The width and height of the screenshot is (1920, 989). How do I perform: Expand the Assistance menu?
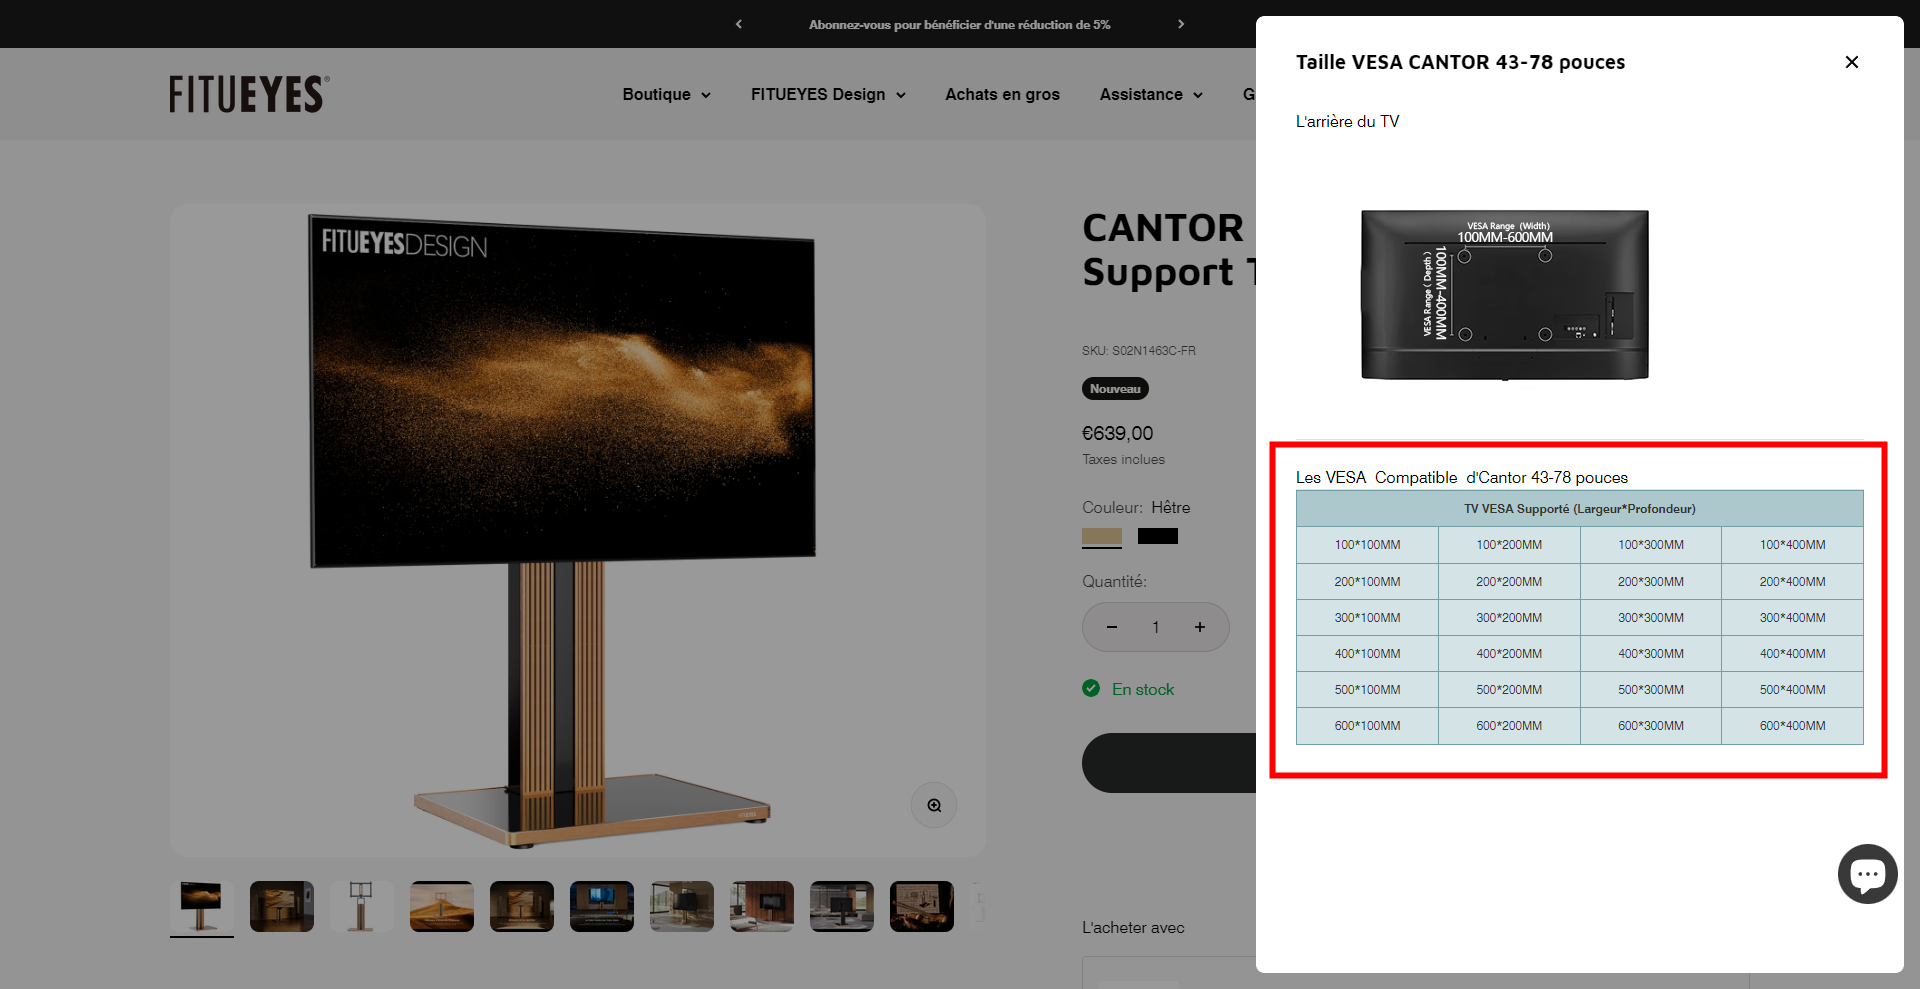pyautogui.click(x=1151, y=94)
